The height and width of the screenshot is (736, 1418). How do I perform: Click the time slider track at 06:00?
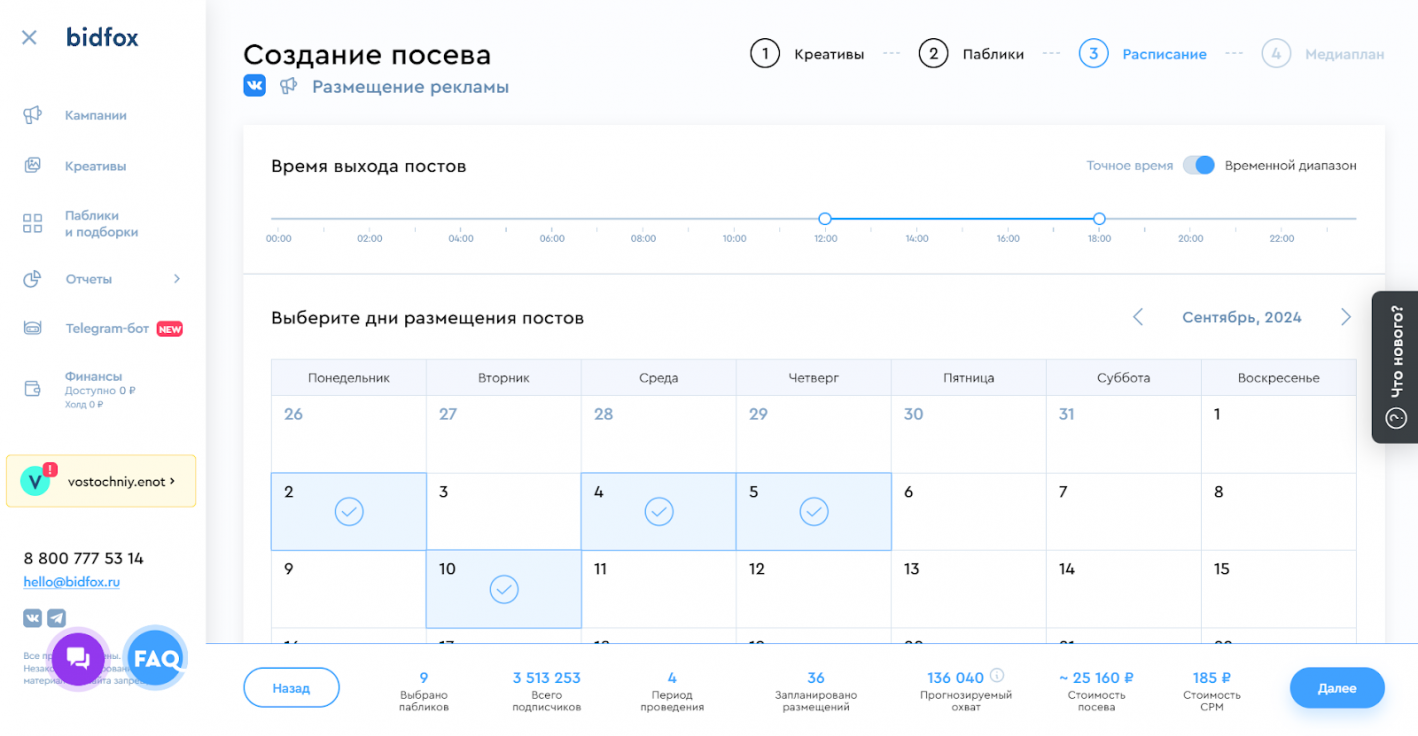552,218
